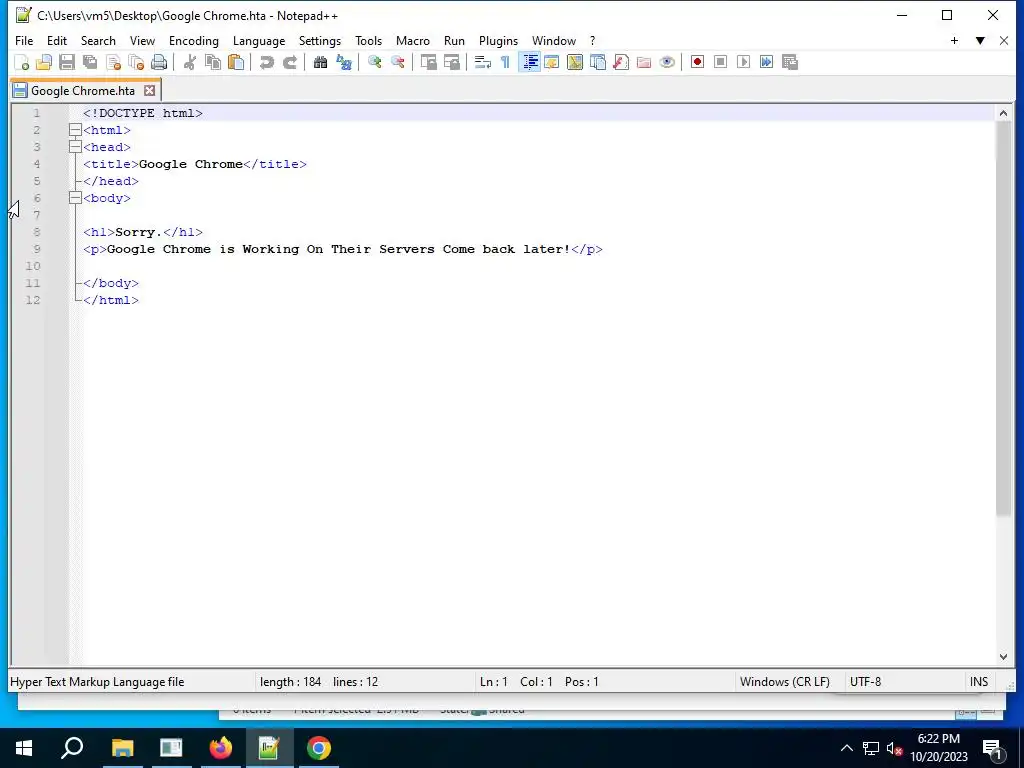Open the Plugins menu
1024x768 pixels.
click(x=498, y=40)
